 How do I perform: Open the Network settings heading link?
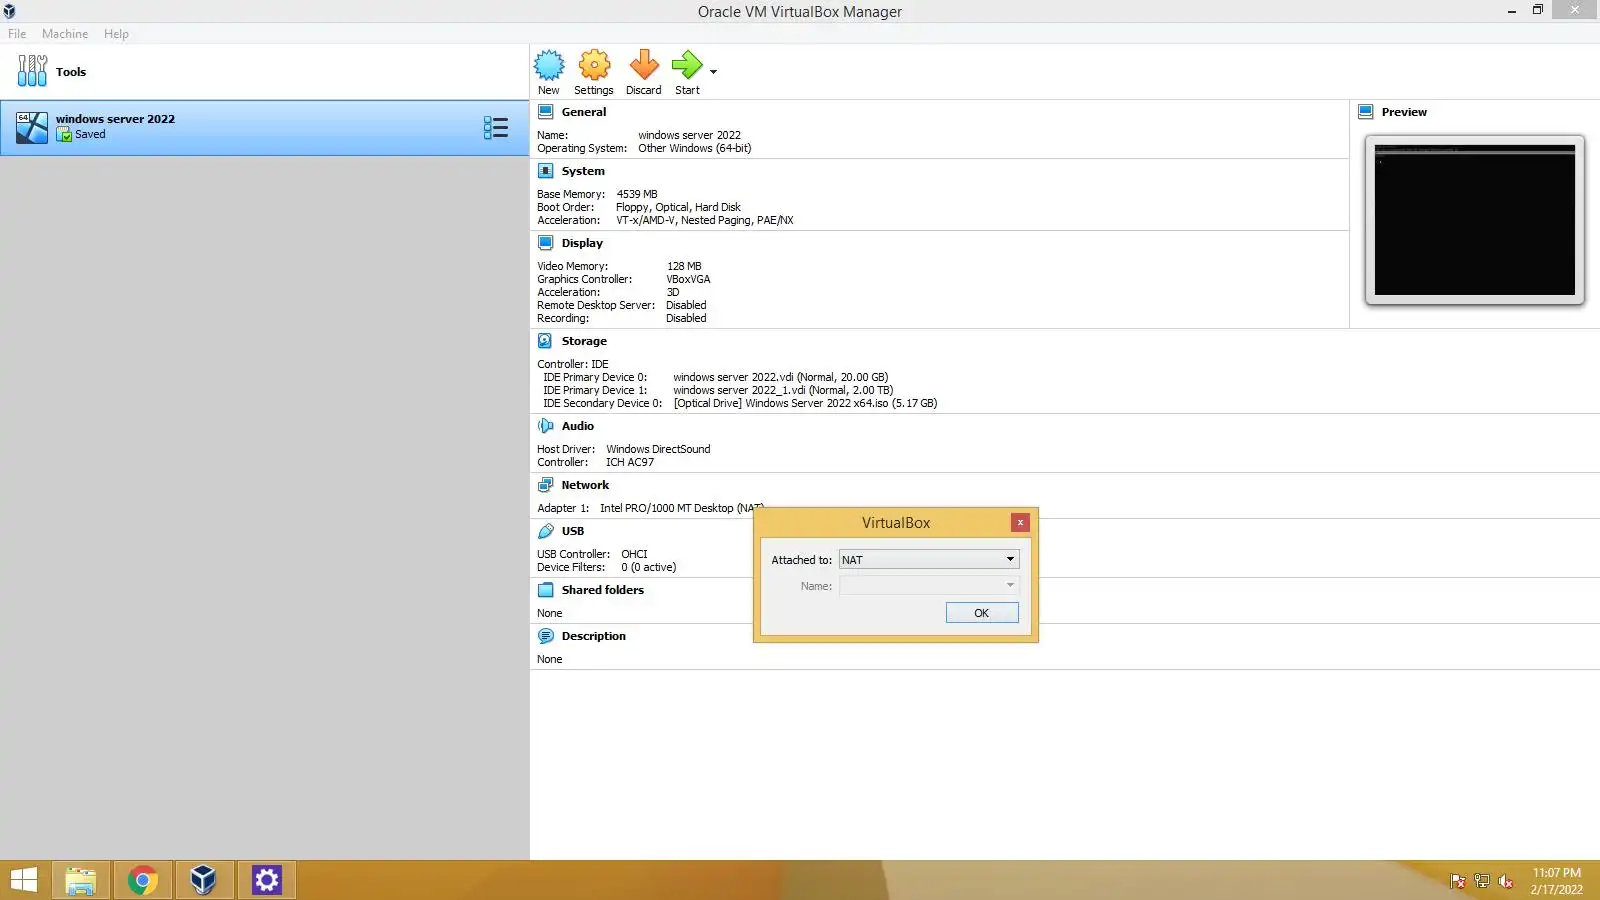pos(585,485)
